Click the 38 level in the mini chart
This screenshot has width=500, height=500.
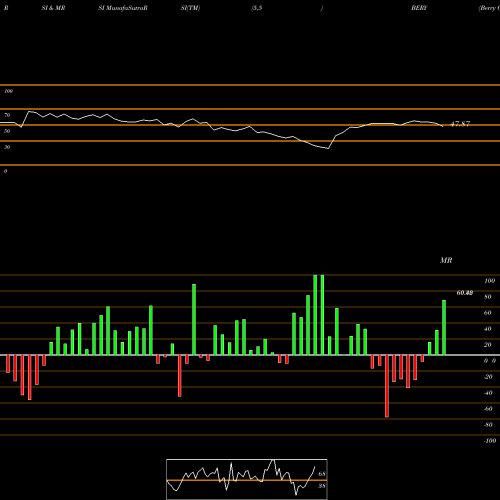[x=322, y=486]
